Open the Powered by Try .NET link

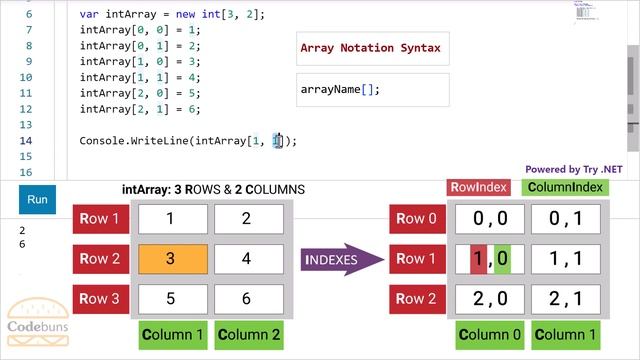click(x=573, y=169)
